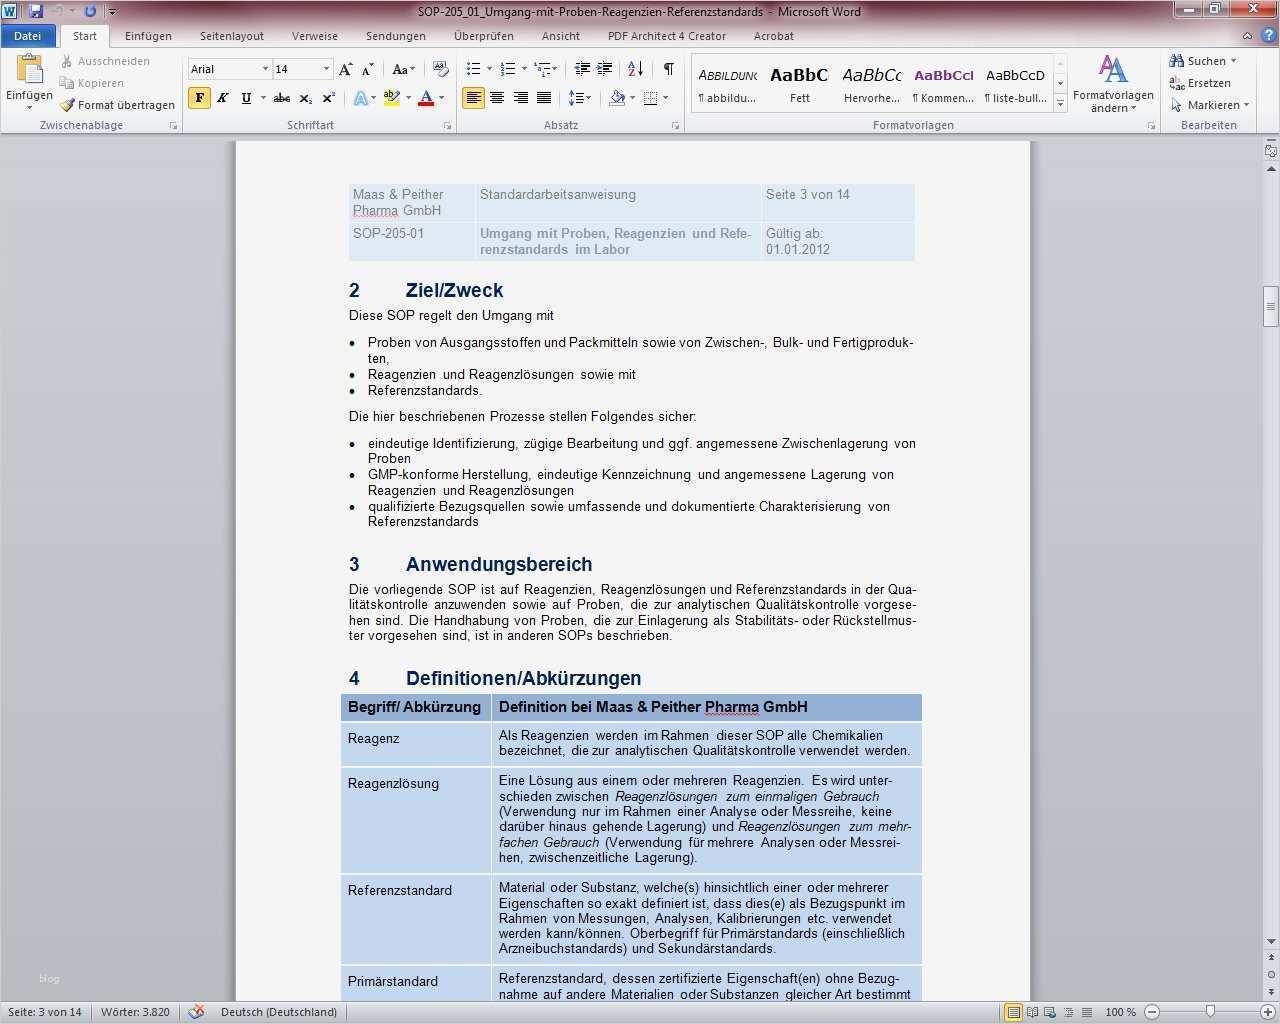Open the Markieren dropdown

tap(1209, 105)
